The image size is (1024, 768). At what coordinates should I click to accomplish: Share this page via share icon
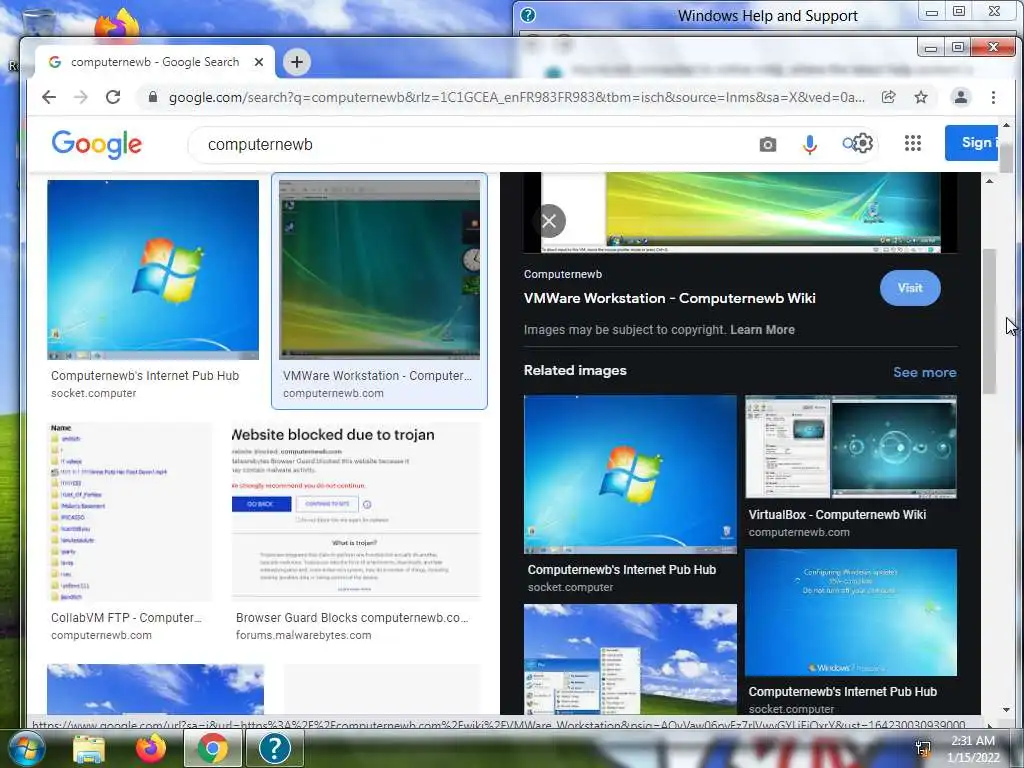(888, 97)
